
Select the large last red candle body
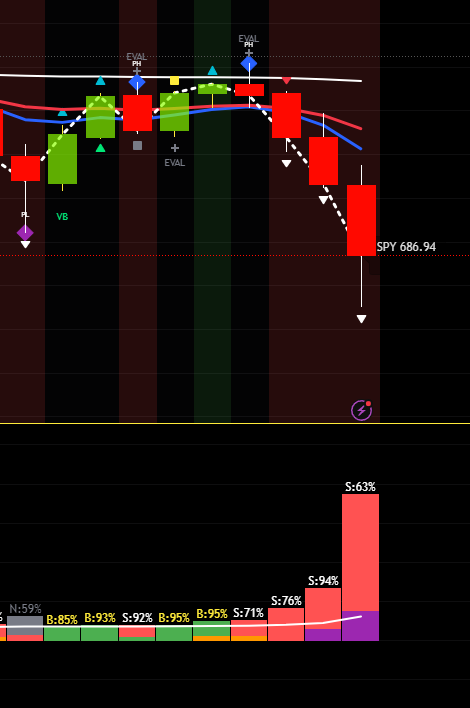pyautogui.click(x=361, y=220)
